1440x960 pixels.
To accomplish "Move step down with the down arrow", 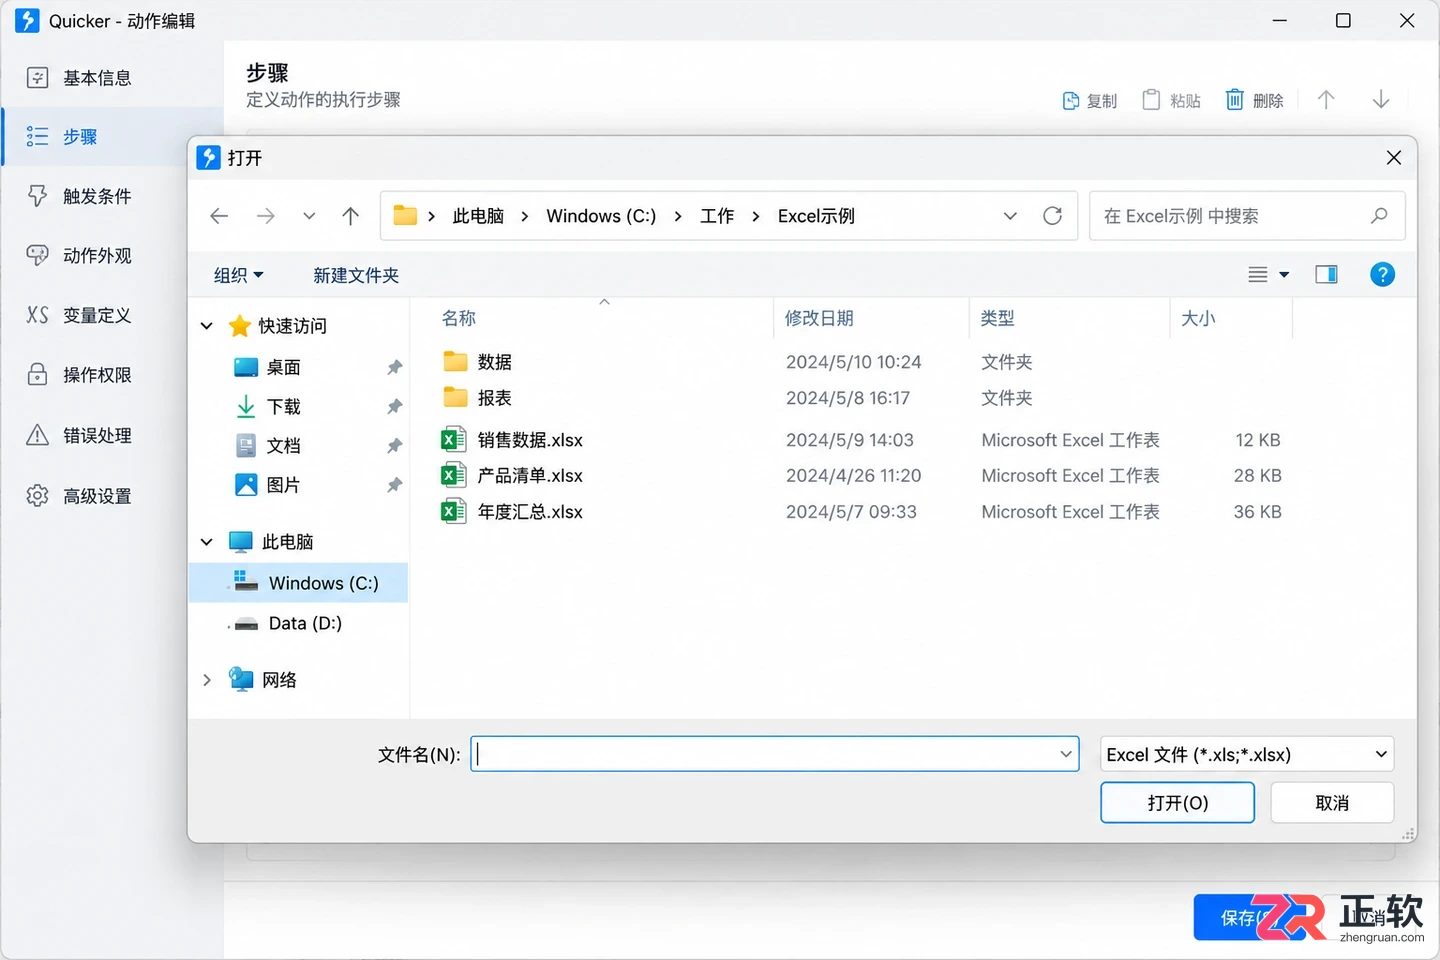I will pos(1381,99).
